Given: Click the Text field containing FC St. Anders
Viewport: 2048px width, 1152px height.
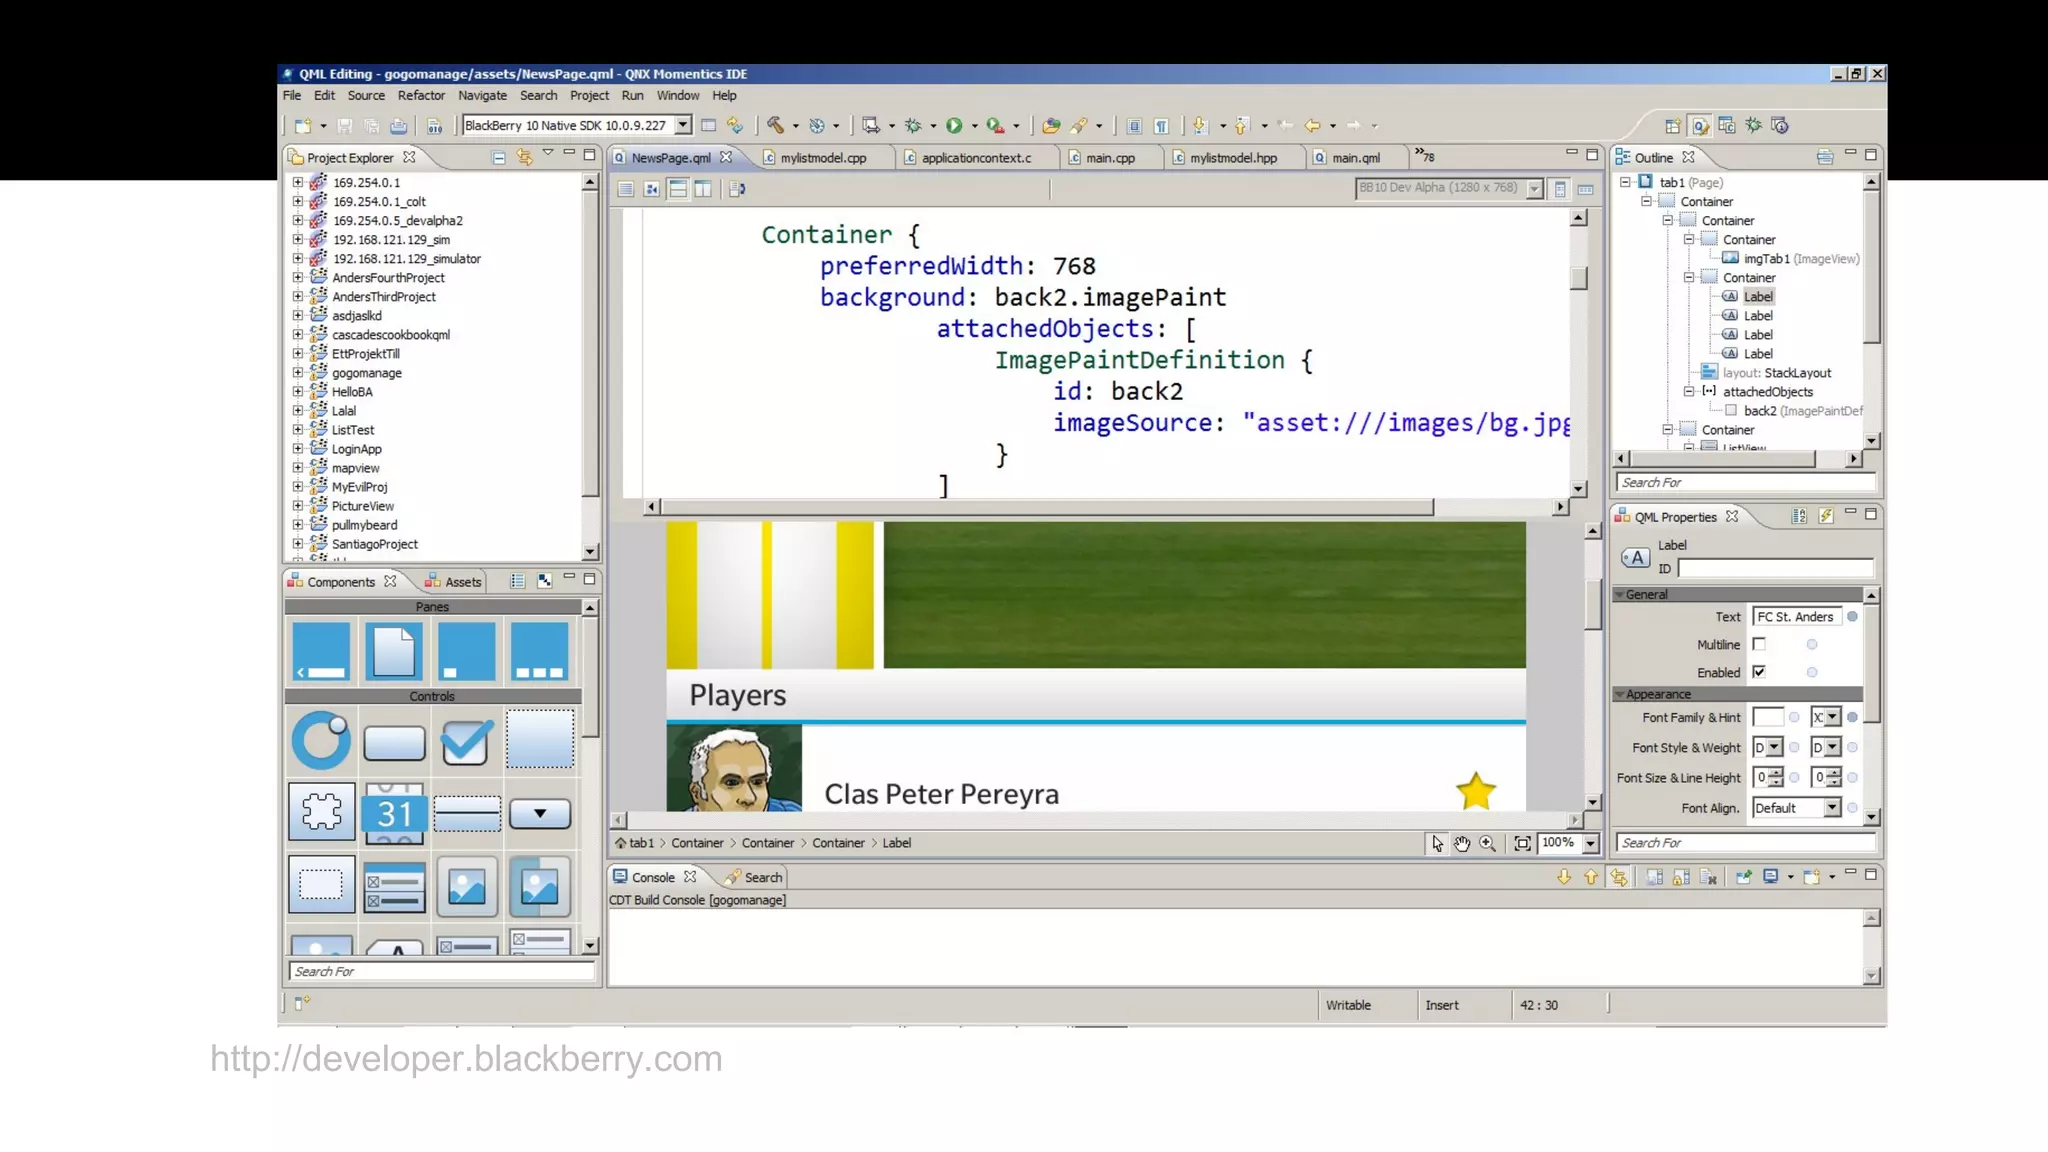Looking at the screenshot, I should tap(1797, 617).
